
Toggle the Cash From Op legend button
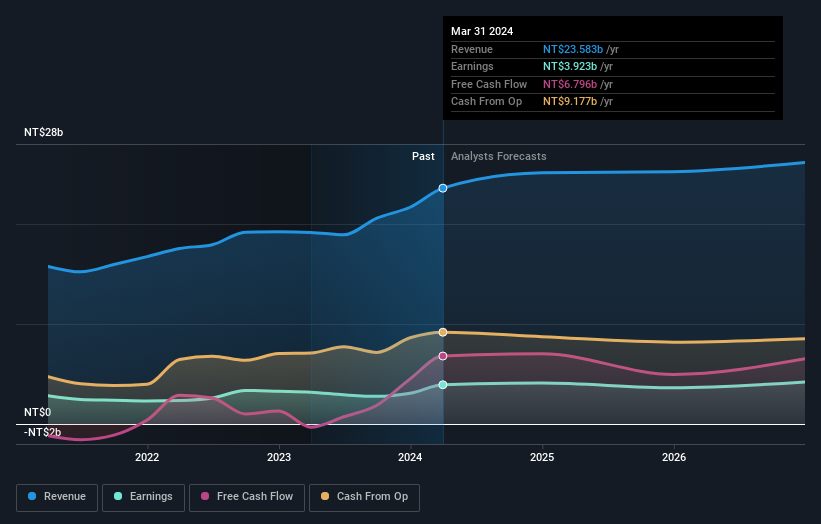pos(364,497)
